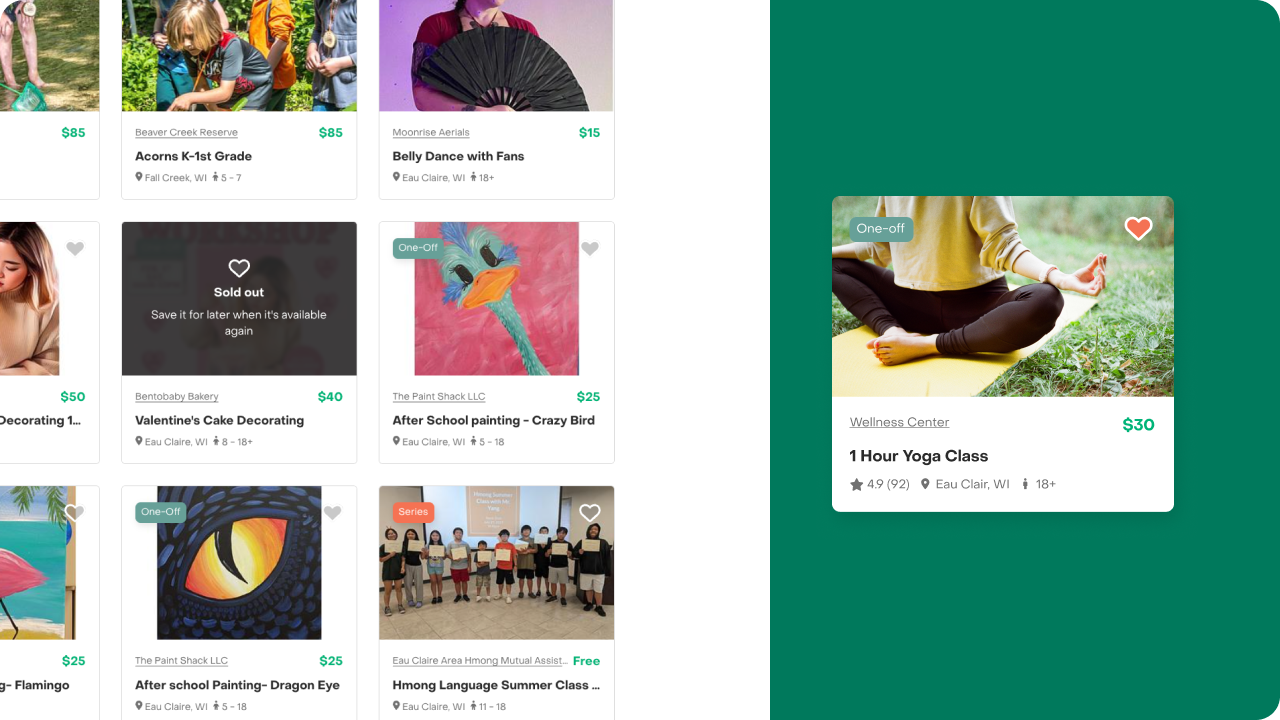Open the 1 Hour Yoga Class title
1280x720 pixels.
[919, 456]
